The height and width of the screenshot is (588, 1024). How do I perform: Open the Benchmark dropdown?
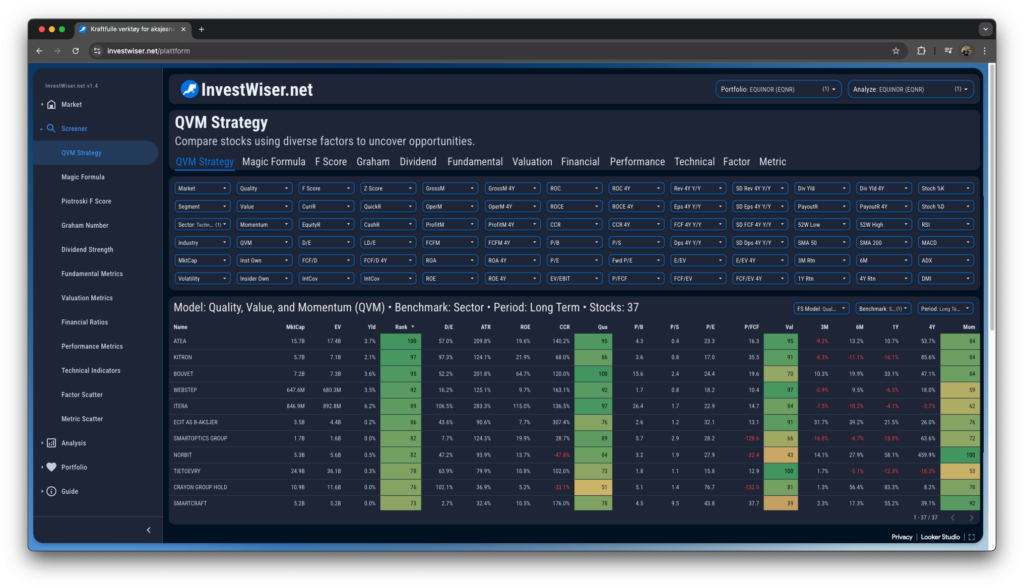(882, 308)
